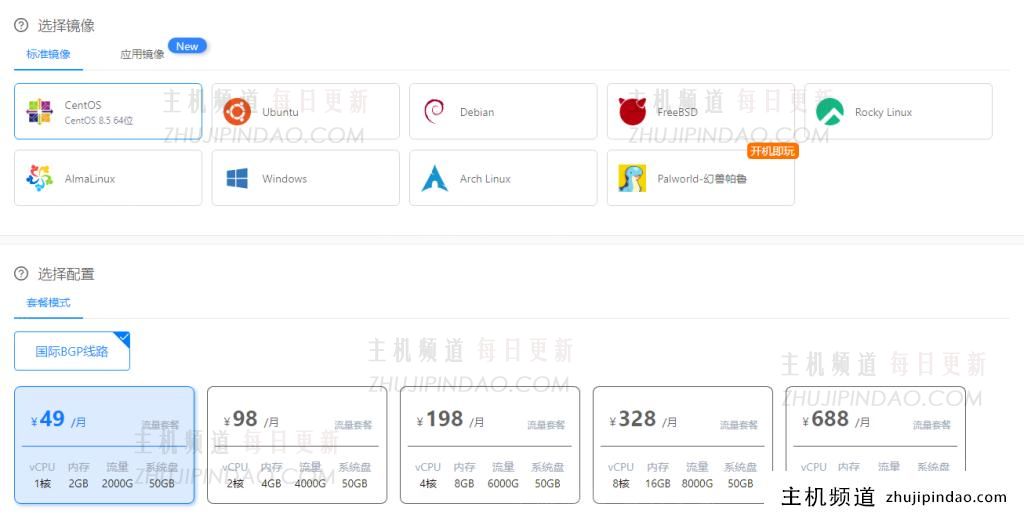
Task: Choose the Windows image card
Action: point(306,178)
